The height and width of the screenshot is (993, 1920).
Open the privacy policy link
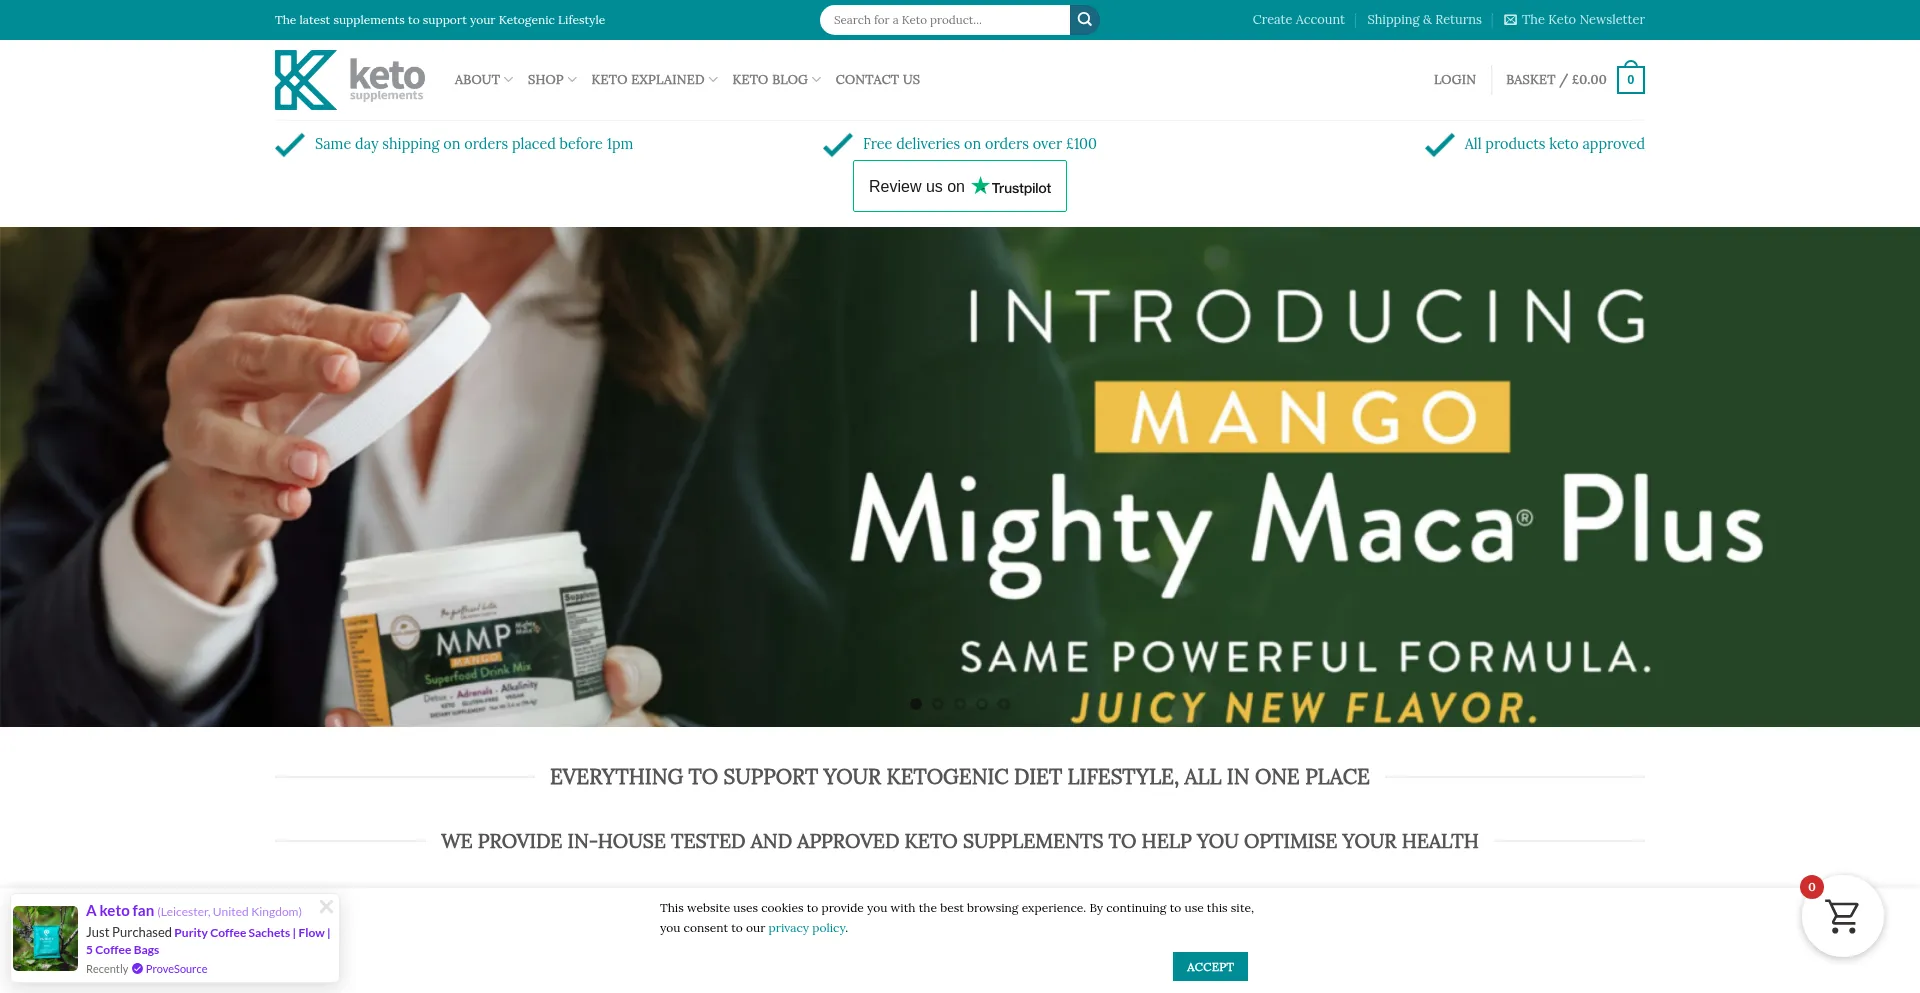coord(807,928)
